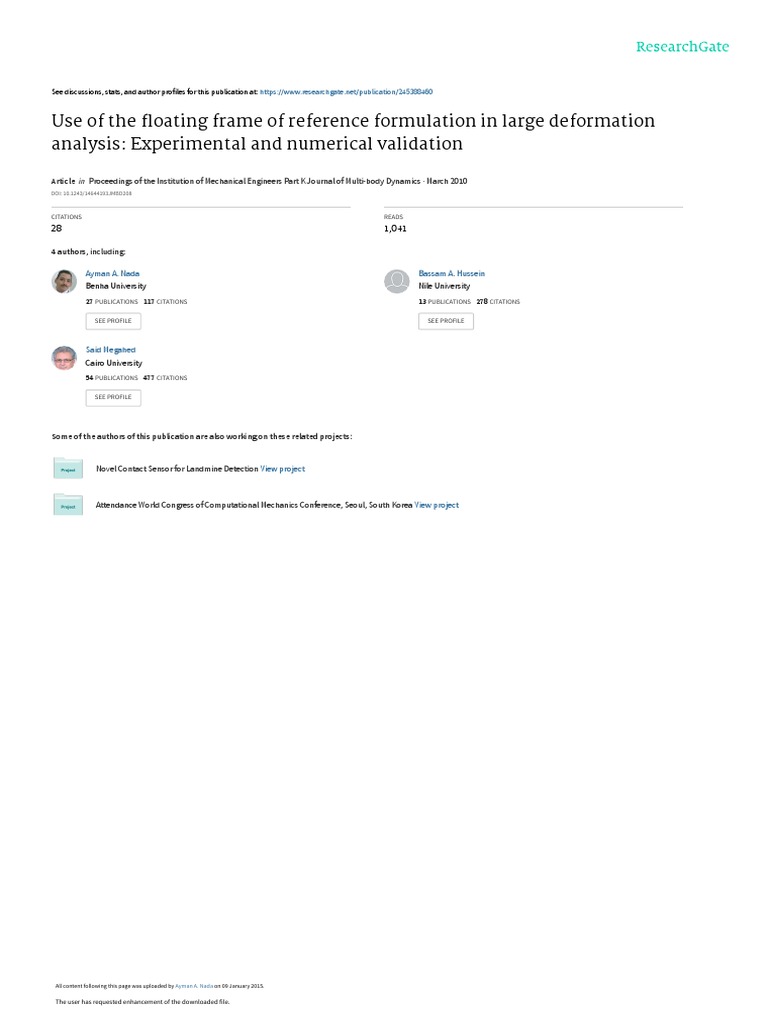Screen dimensions: 768x1024
Task: Open Said Megahed author name link
Action: (109, 350)
